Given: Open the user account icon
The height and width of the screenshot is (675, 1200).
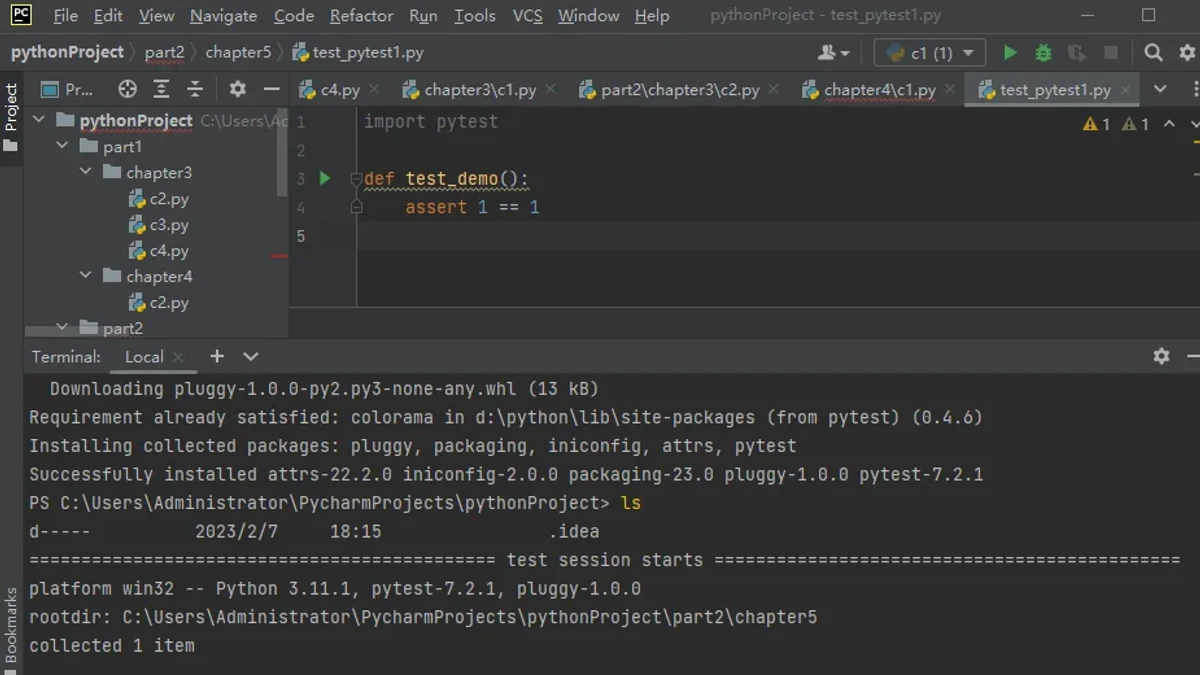Looking at the screenshot, I should point(833,53).
